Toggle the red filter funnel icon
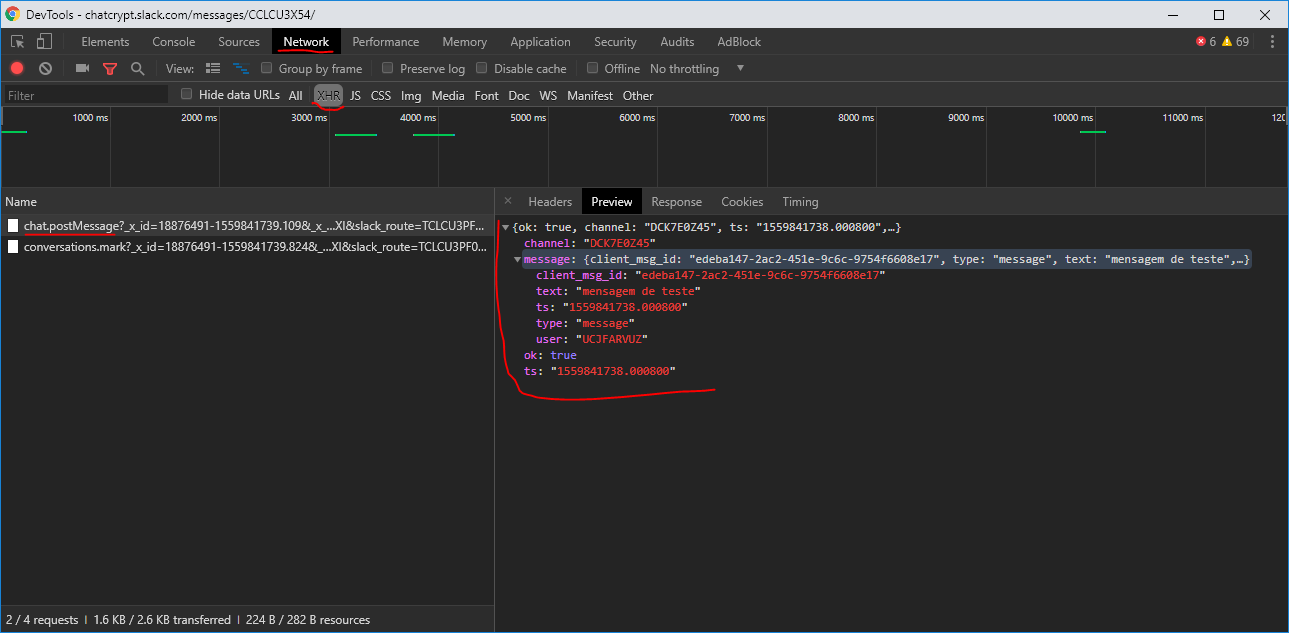Image resolution: width=1289 pixels, height=633 pixels. [110, 69]
